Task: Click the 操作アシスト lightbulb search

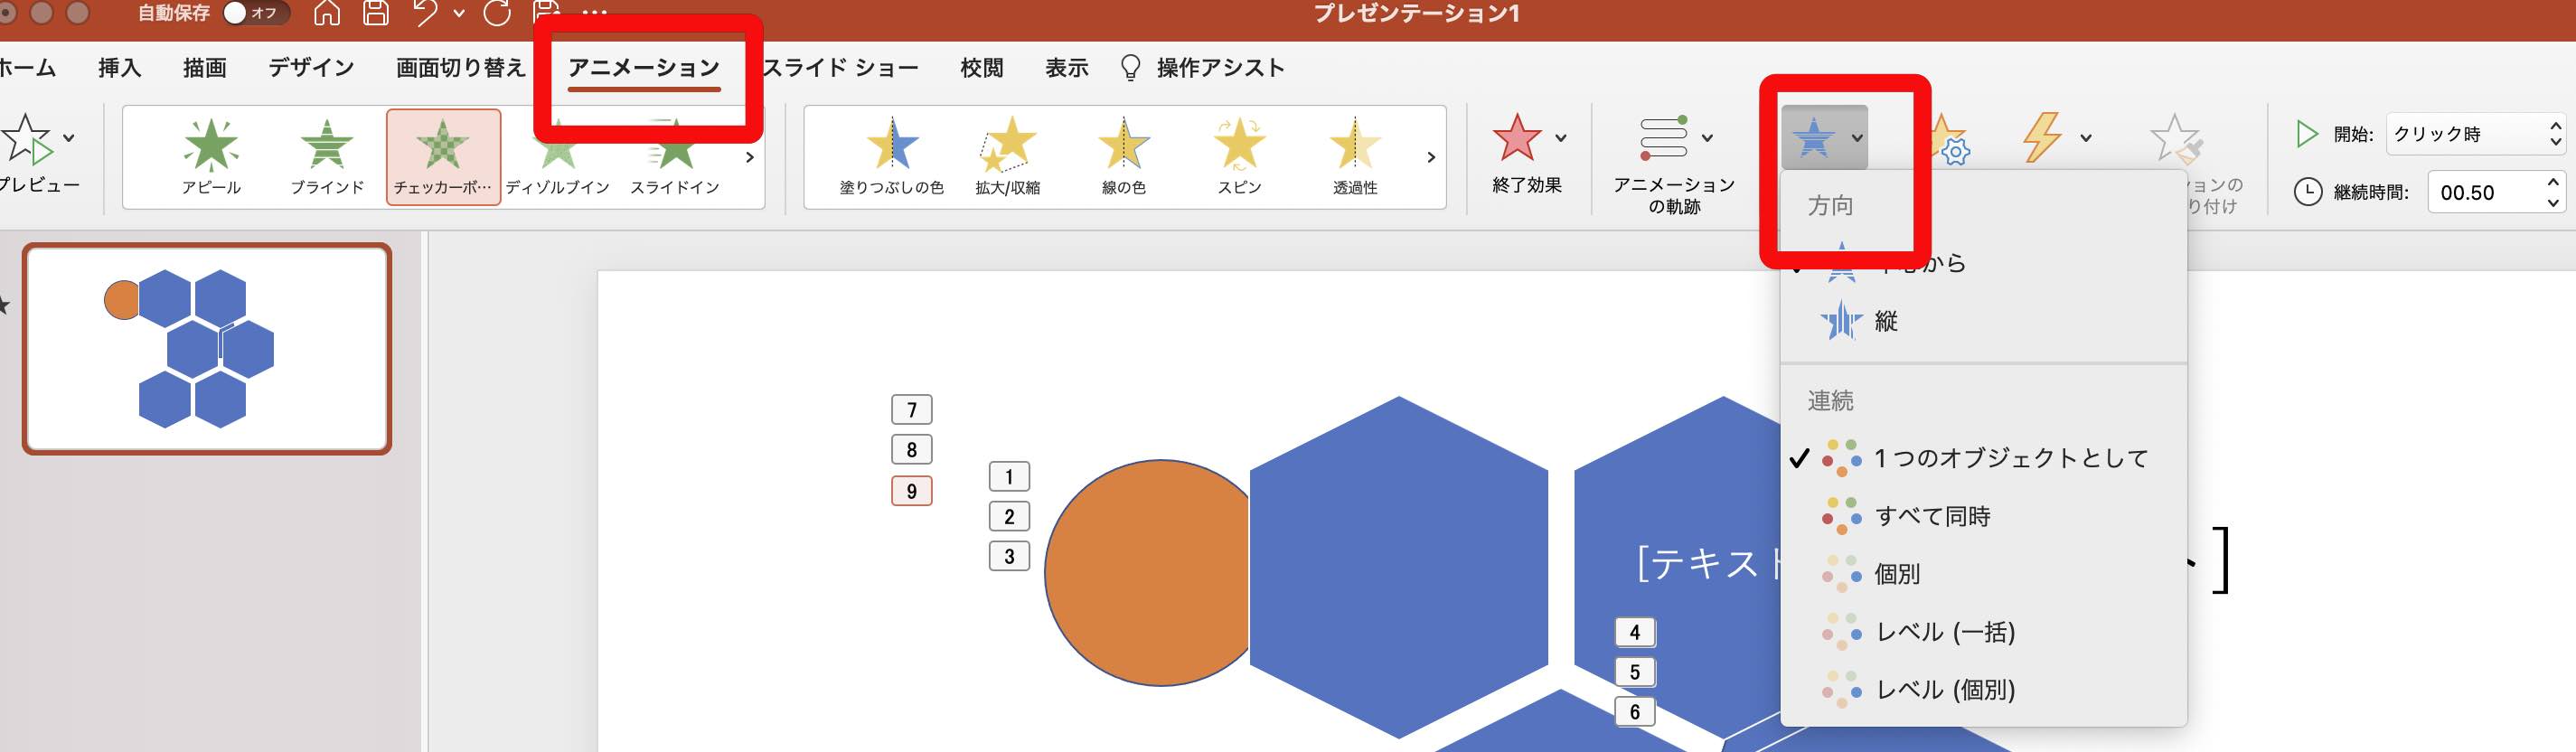Action: click(x=1203, y=67)
